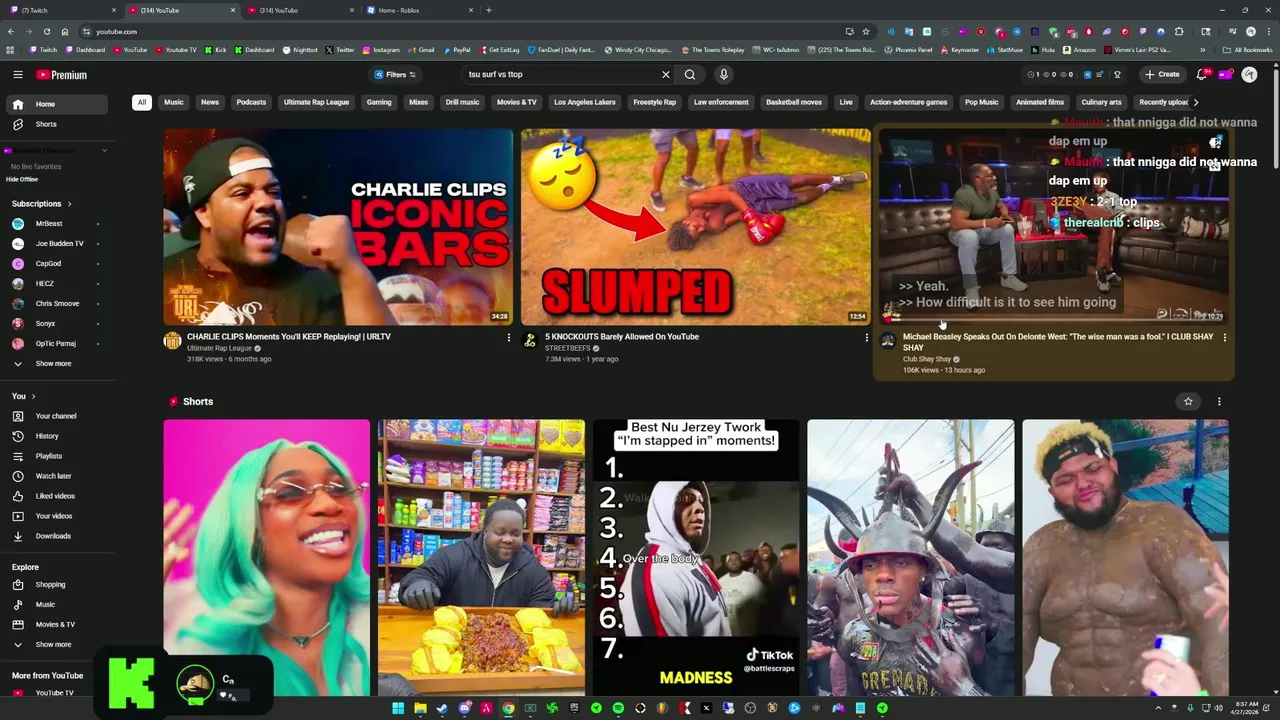Expand the Subscriptions section chevron

pos(69,204)
